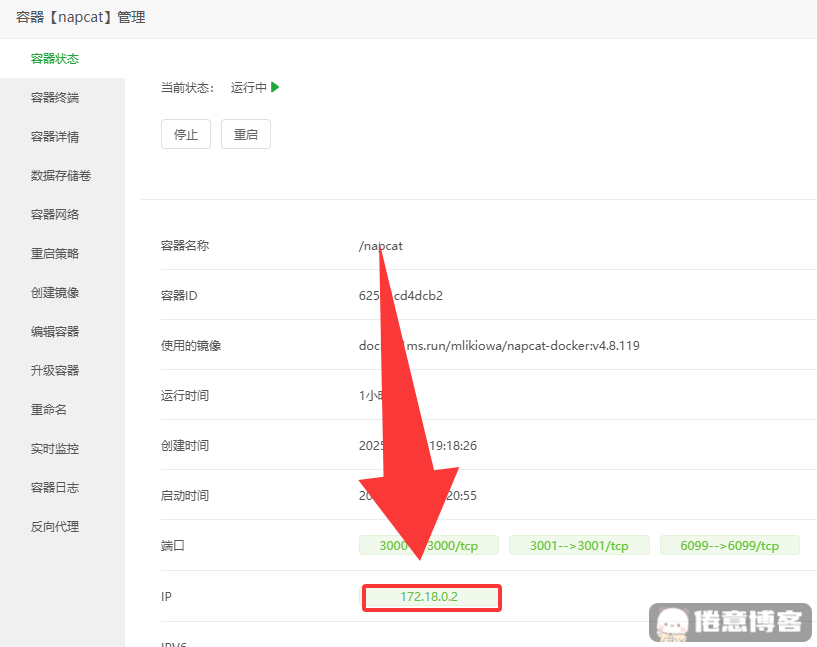817x647 pixels.
Task: Click 升级容器 sidebar item
Action: [55, 371]
